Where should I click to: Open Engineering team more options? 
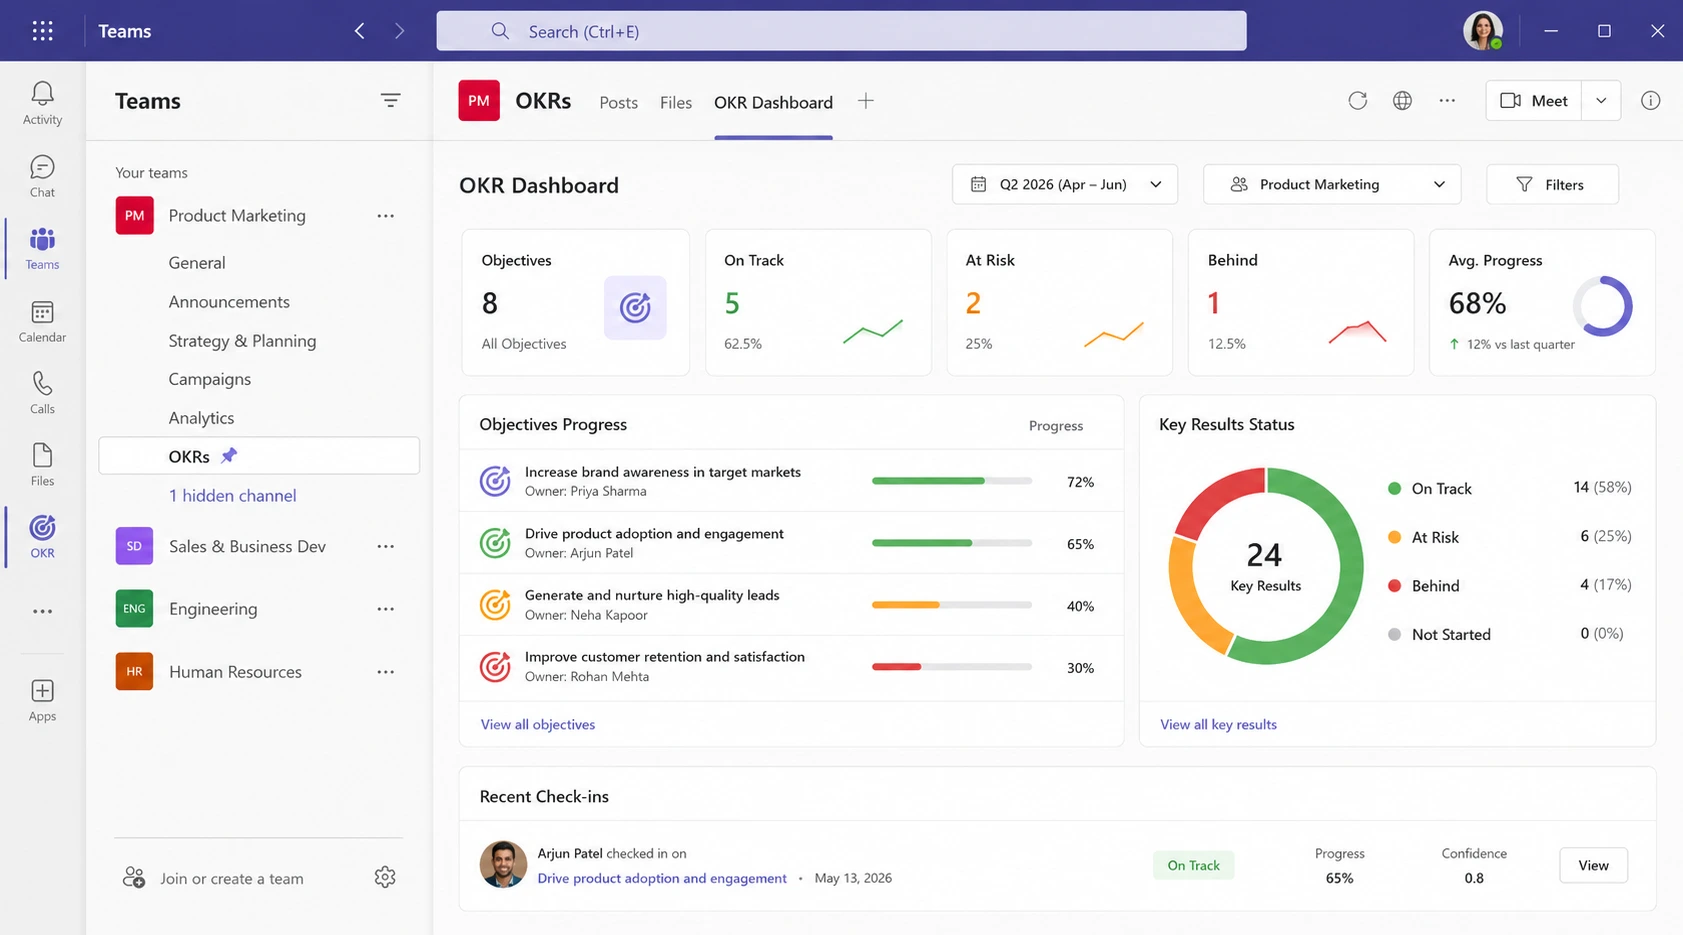[x=386, y=609]
